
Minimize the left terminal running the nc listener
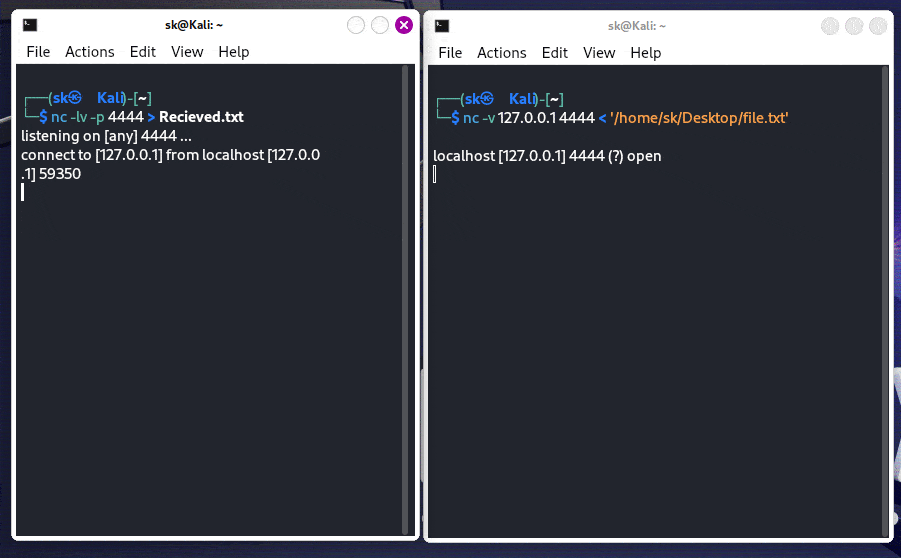[x=356, y=25]
